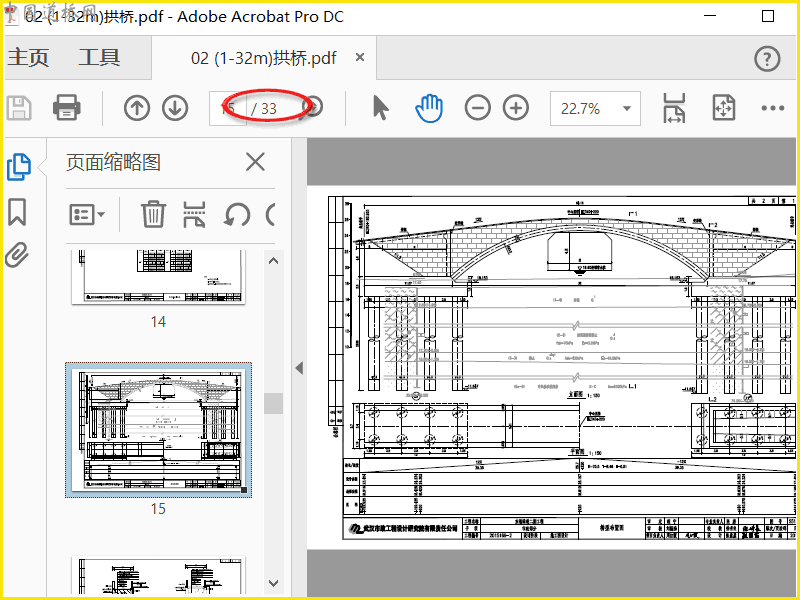
Task: Click thumbnail scrollbar down arrow
Action: [273, 583]
